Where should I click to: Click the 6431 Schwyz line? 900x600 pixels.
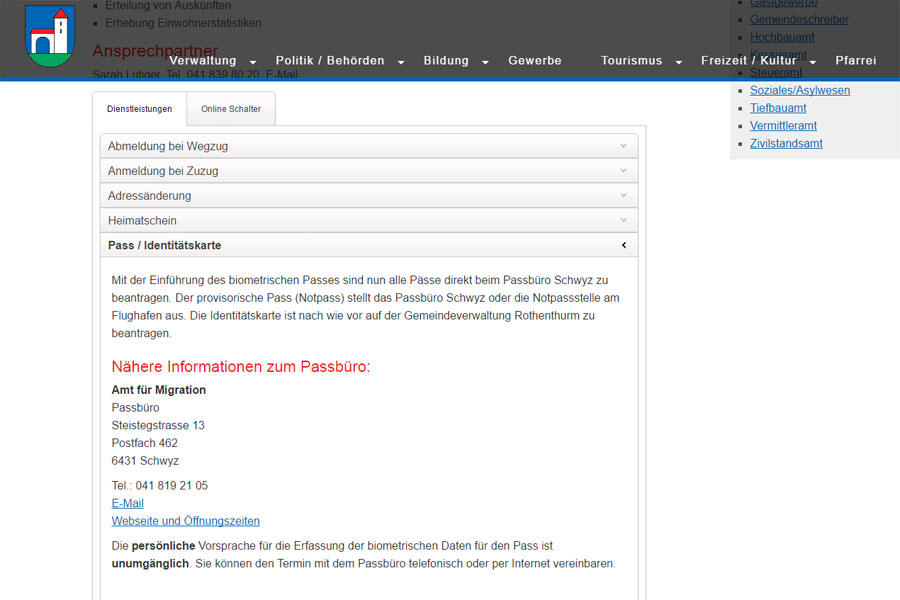pos(145,461)
